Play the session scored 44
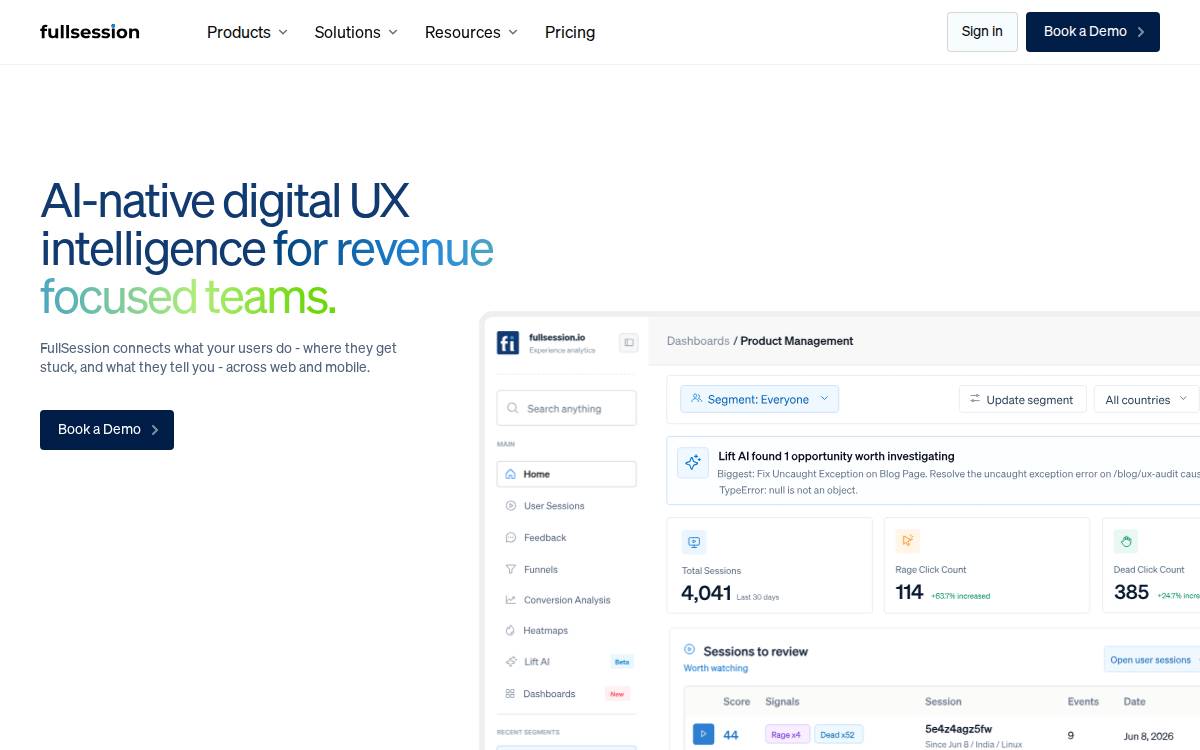Viewport: 1200px width, 750px height. click(x=704, y=735)
